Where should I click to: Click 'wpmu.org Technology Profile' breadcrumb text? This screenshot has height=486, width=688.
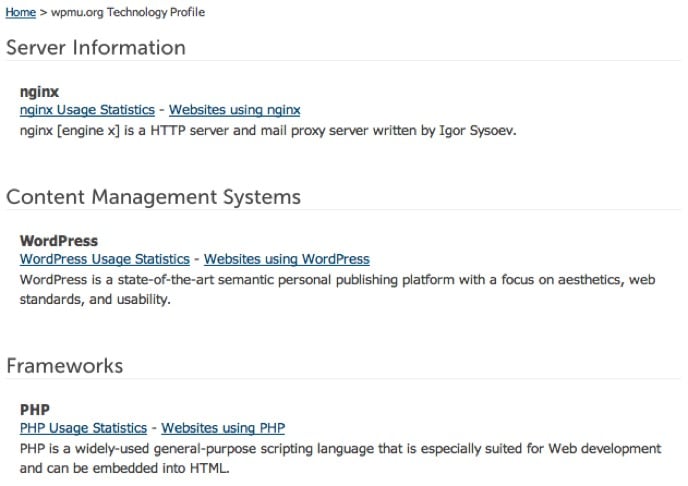coord(128,12)
